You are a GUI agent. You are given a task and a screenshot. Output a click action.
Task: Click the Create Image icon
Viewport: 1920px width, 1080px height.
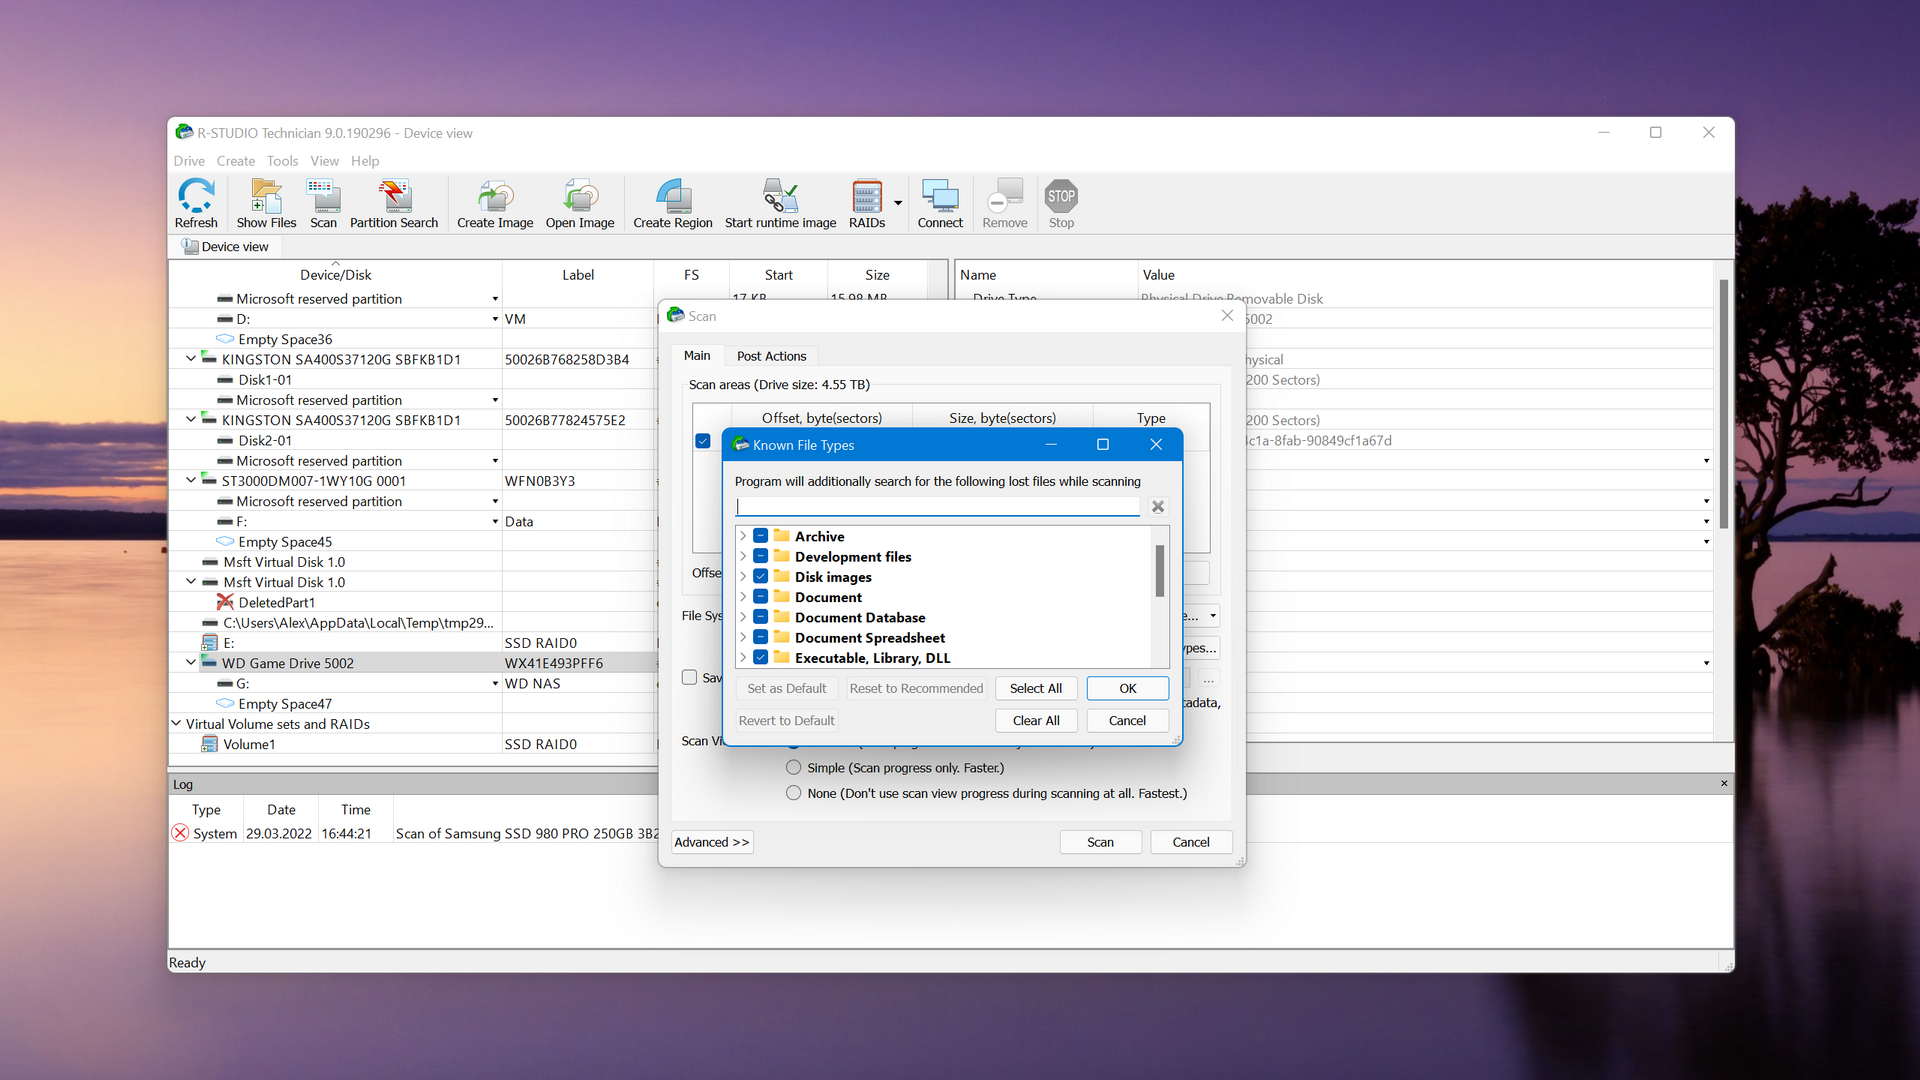click(495, 204)
